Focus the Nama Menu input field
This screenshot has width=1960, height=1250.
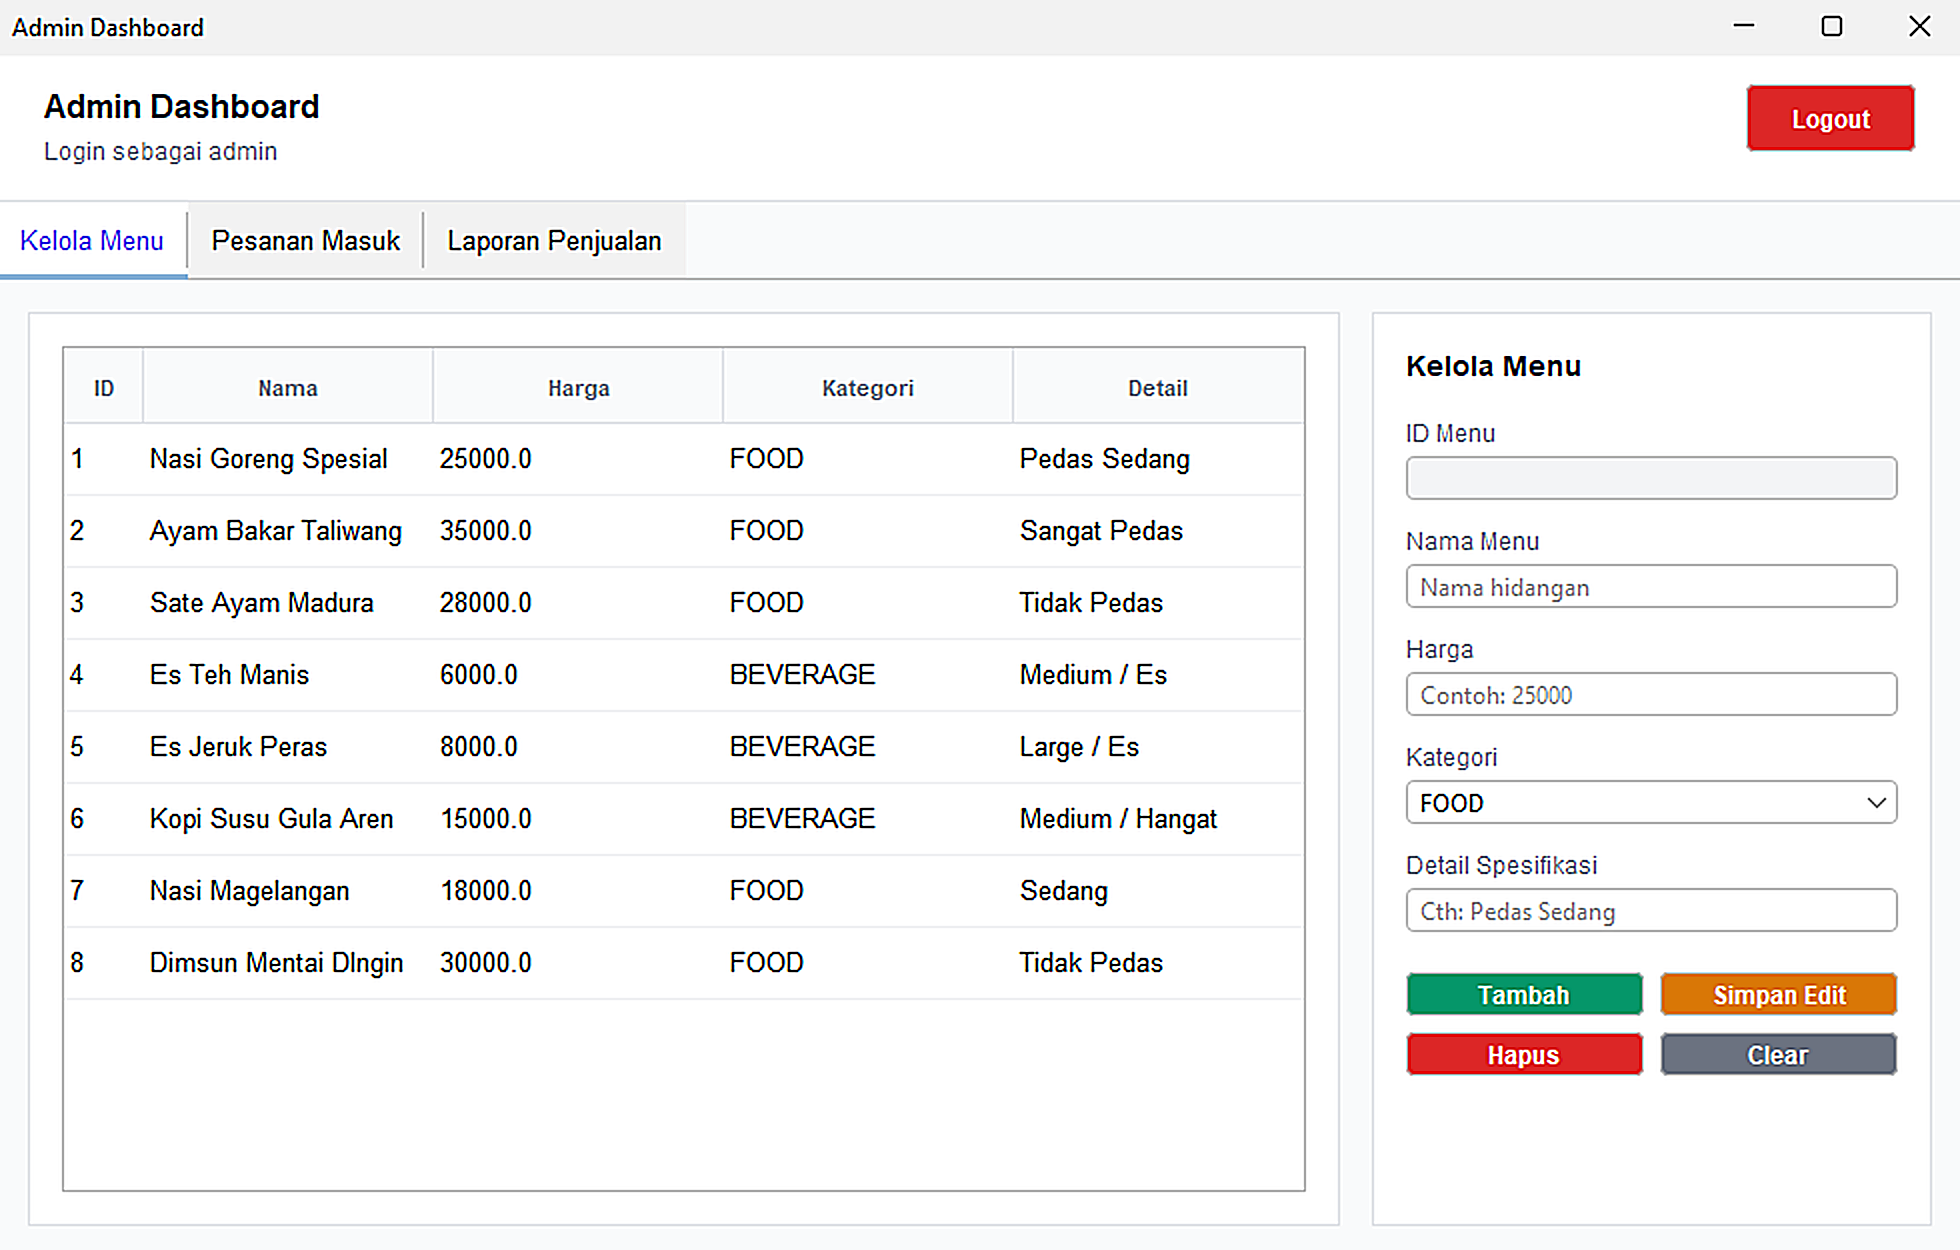coord(1651,587)
